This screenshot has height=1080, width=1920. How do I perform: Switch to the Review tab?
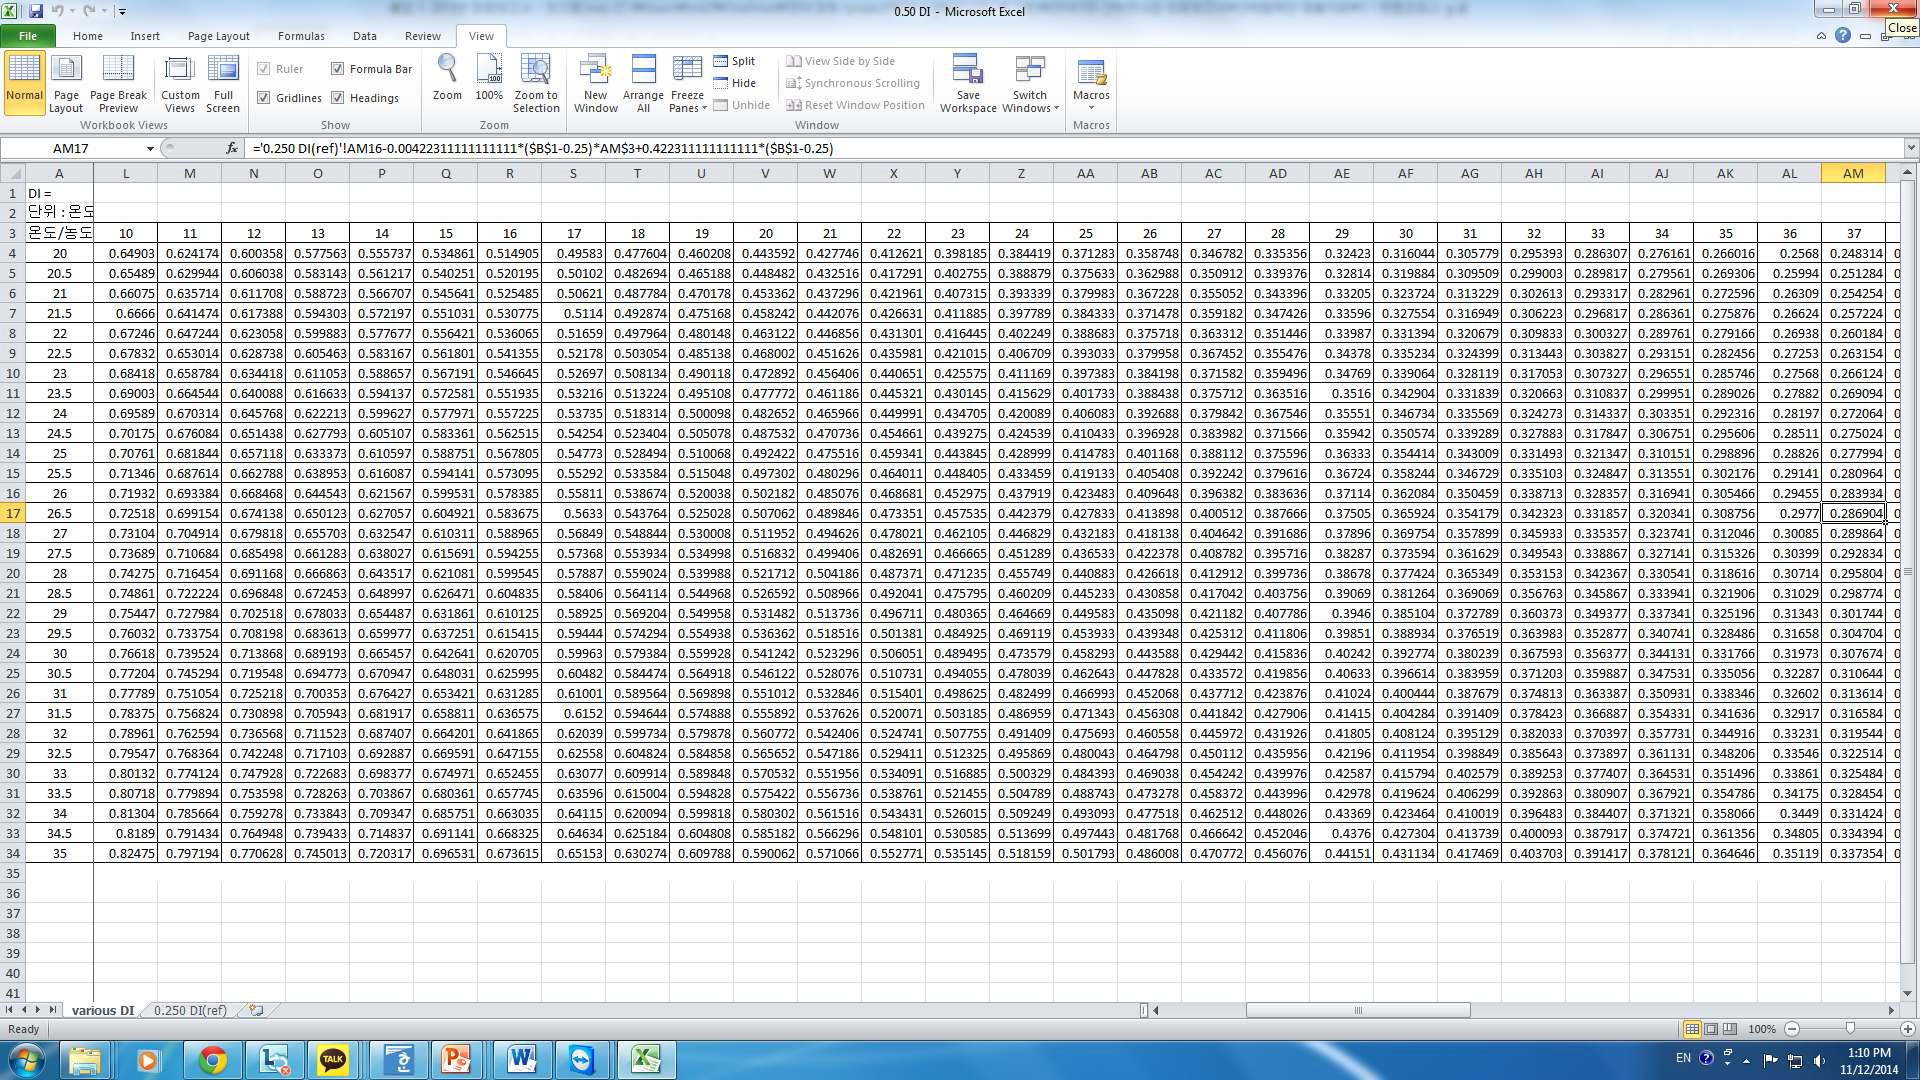(422, 36)
